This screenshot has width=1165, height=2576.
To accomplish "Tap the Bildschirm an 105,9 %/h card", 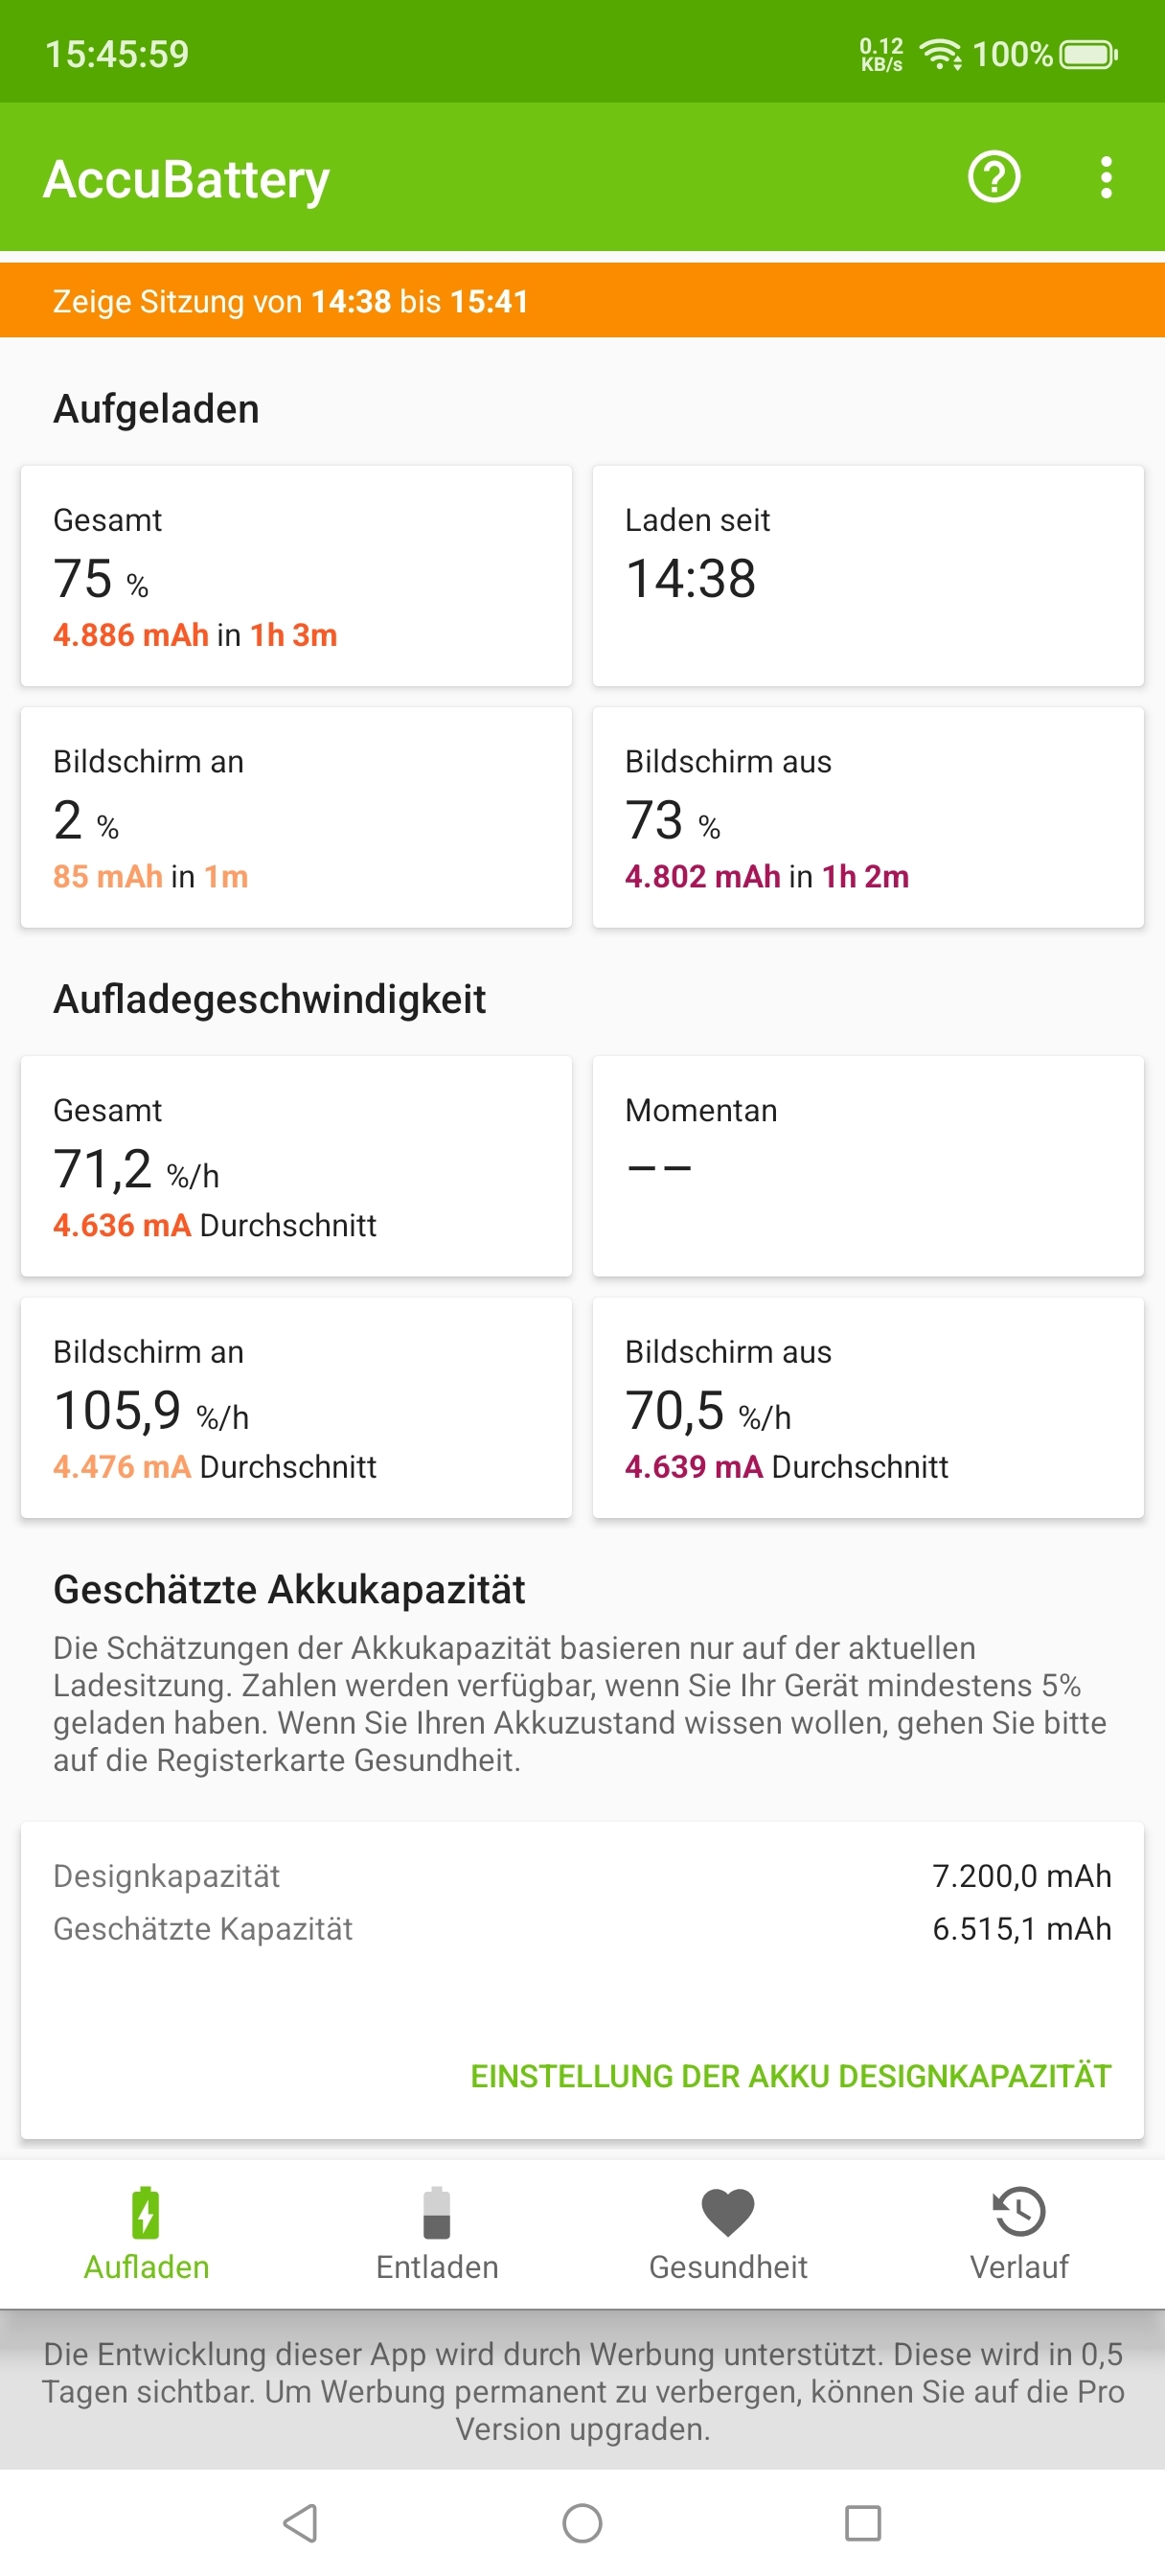I will (296, 1408).
